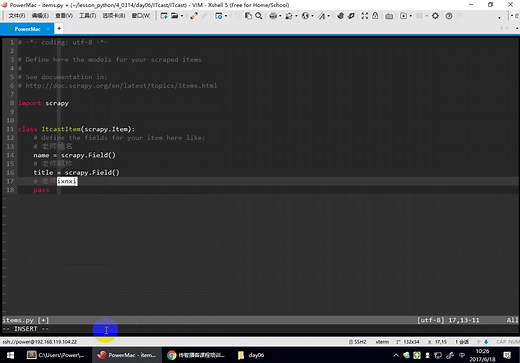Click the new file transfer icon

coord(403,16)
